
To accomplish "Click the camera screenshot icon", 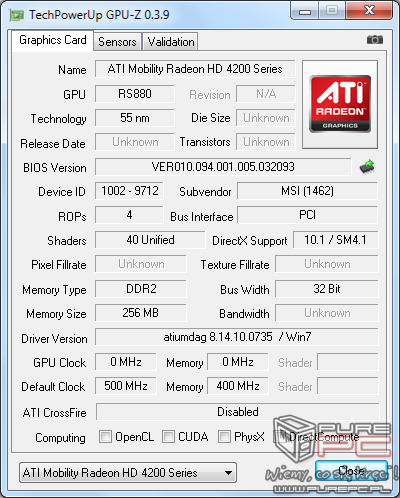I will pos(375,40).
